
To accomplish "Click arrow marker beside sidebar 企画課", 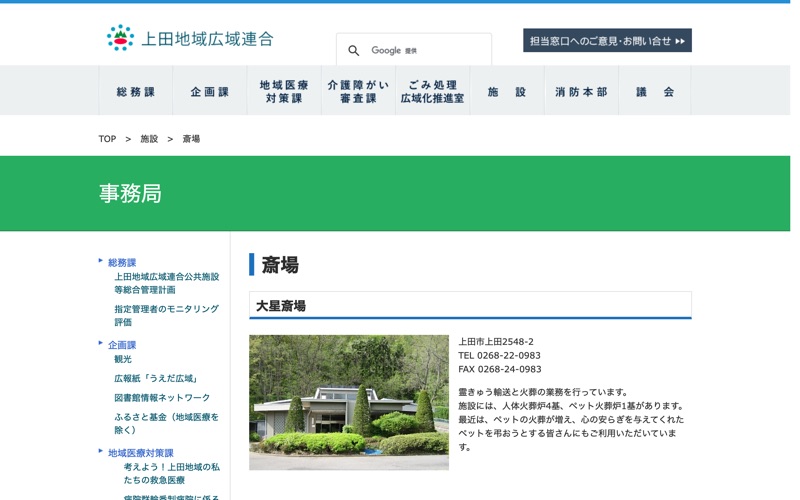I will (101, 343).
